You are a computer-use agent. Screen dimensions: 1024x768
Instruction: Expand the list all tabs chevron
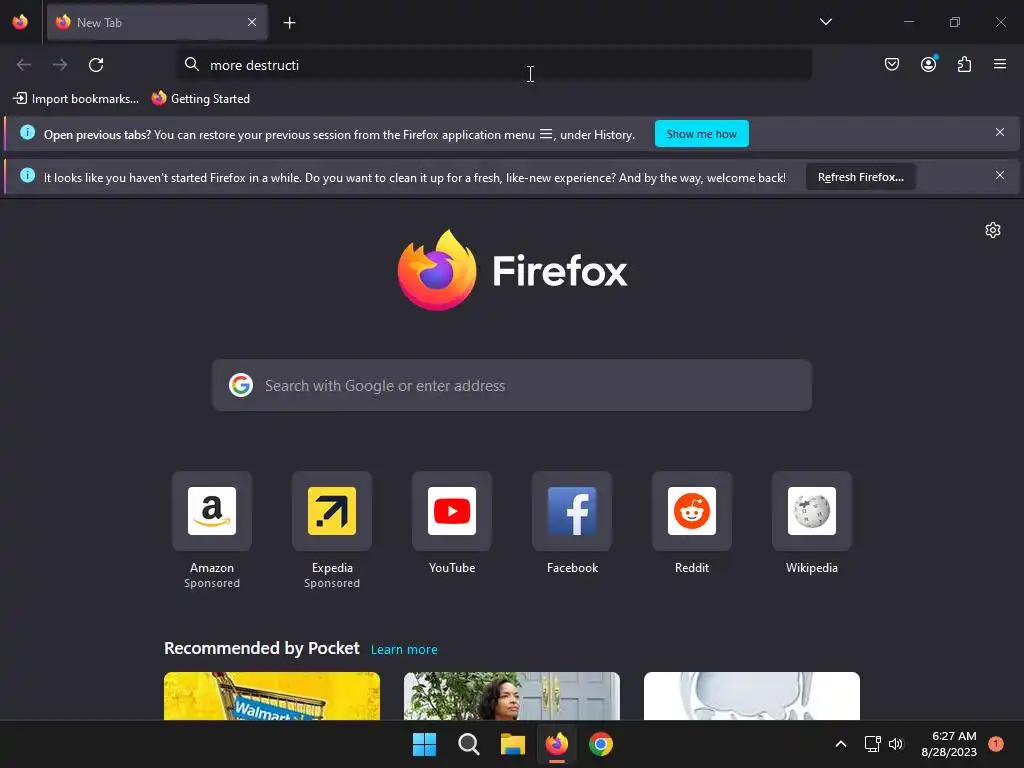point(825,22)
